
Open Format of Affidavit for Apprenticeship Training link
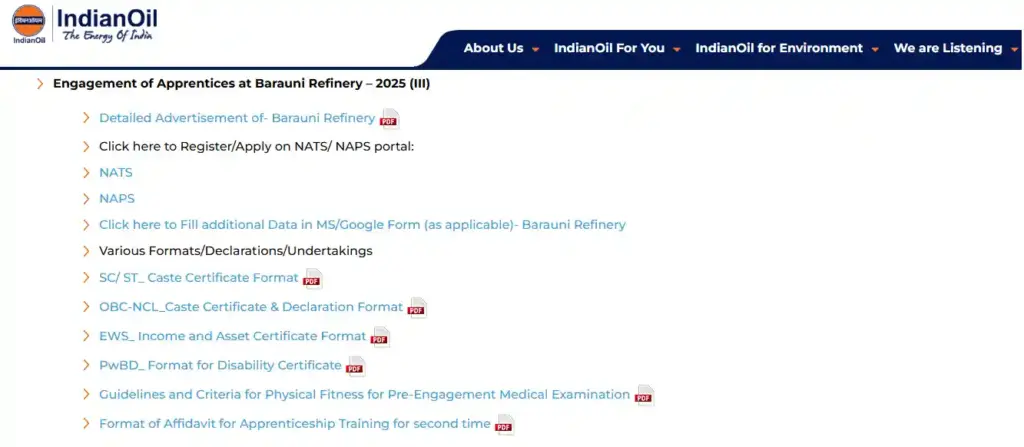tap(294, 424)
